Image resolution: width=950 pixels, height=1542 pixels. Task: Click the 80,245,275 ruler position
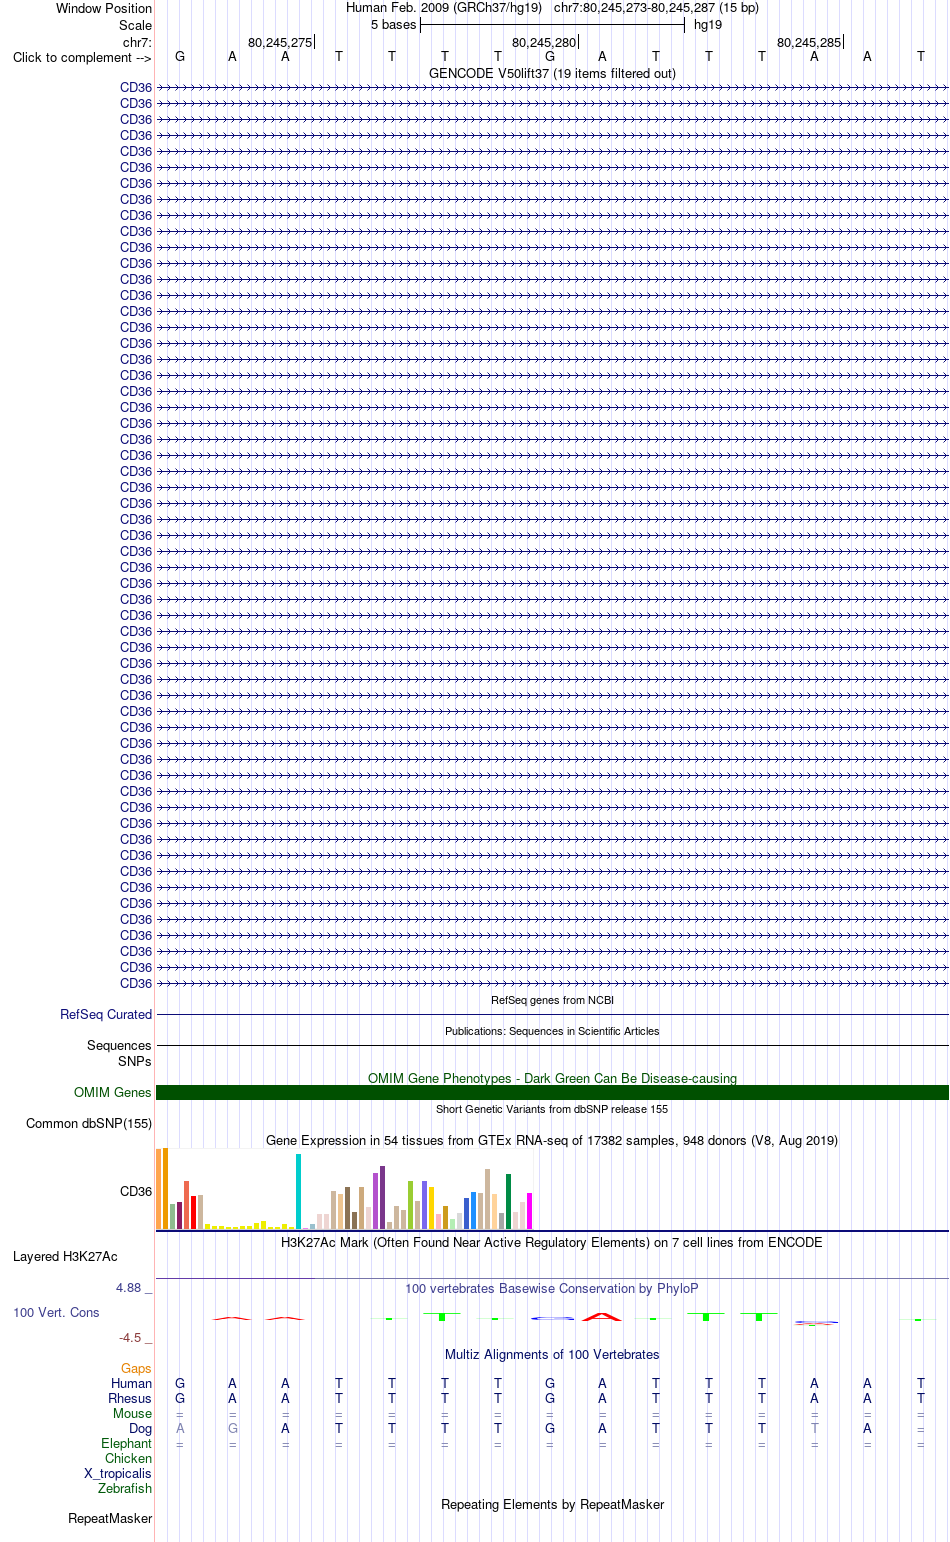point(280,42)
